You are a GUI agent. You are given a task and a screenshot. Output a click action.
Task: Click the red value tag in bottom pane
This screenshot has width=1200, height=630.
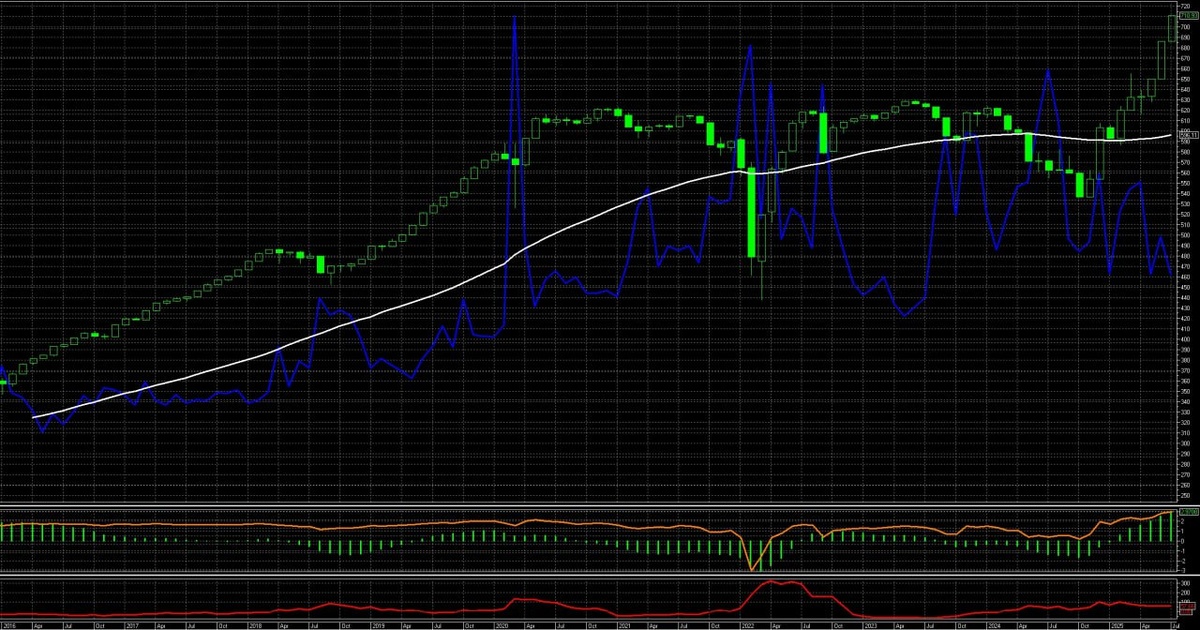(1186, 607)
